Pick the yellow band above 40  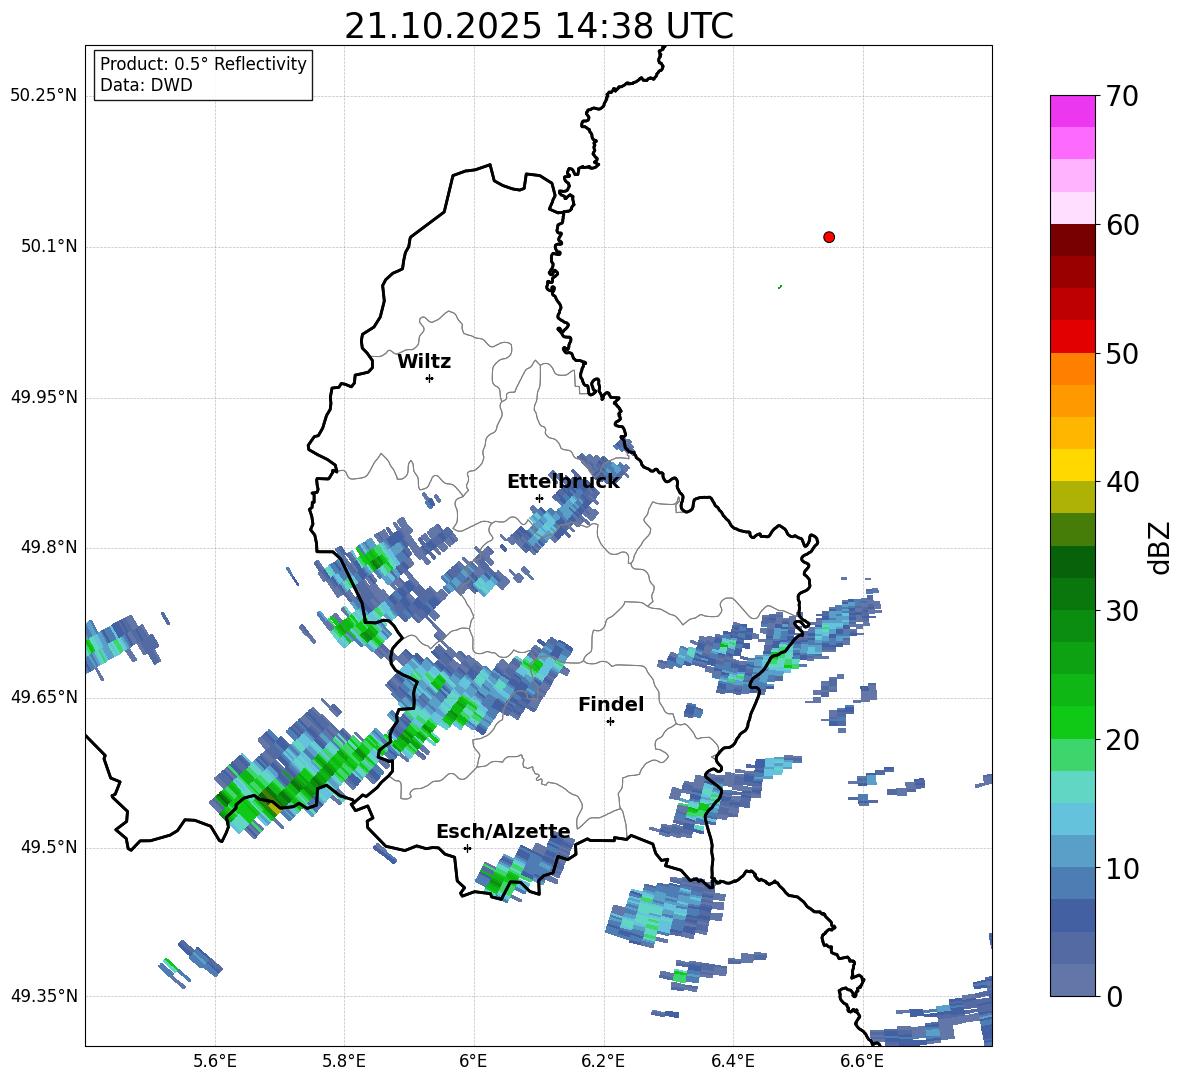tap(1072, 465)
